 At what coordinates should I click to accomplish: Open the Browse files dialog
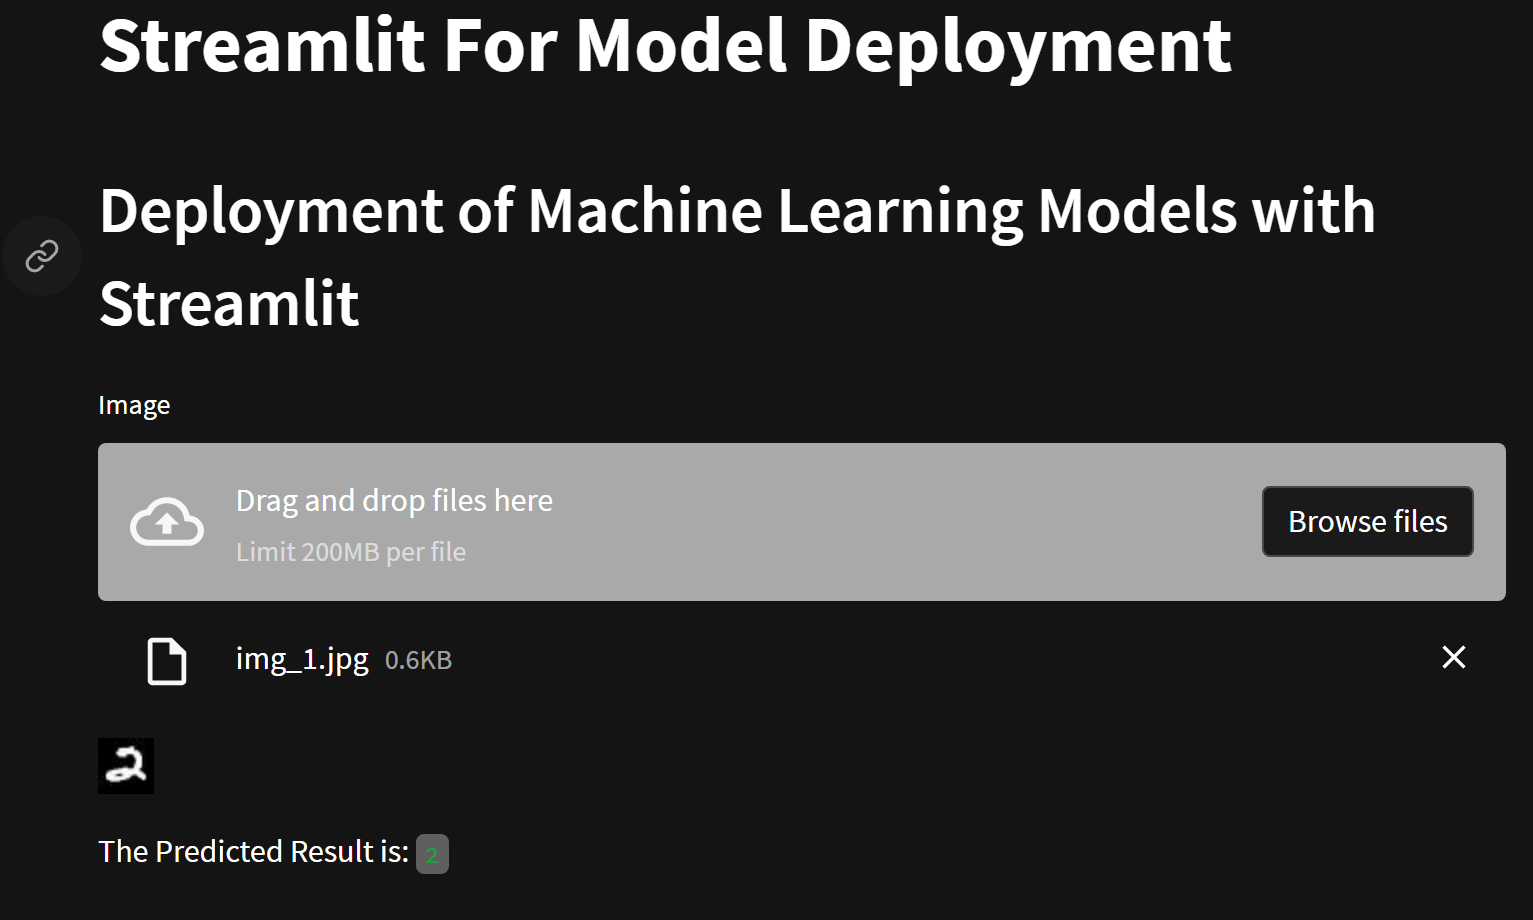click(x=1367, y=521)
